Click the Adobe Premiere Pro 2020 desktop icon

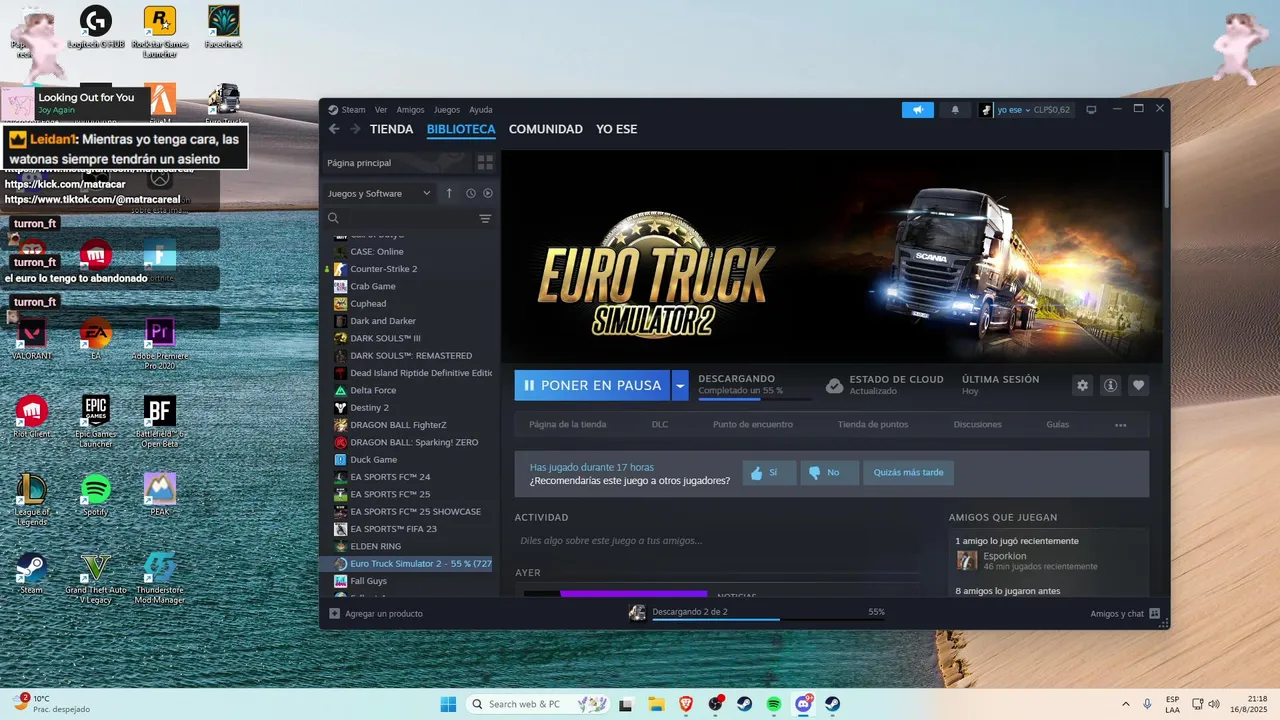(x=160, y=344)
